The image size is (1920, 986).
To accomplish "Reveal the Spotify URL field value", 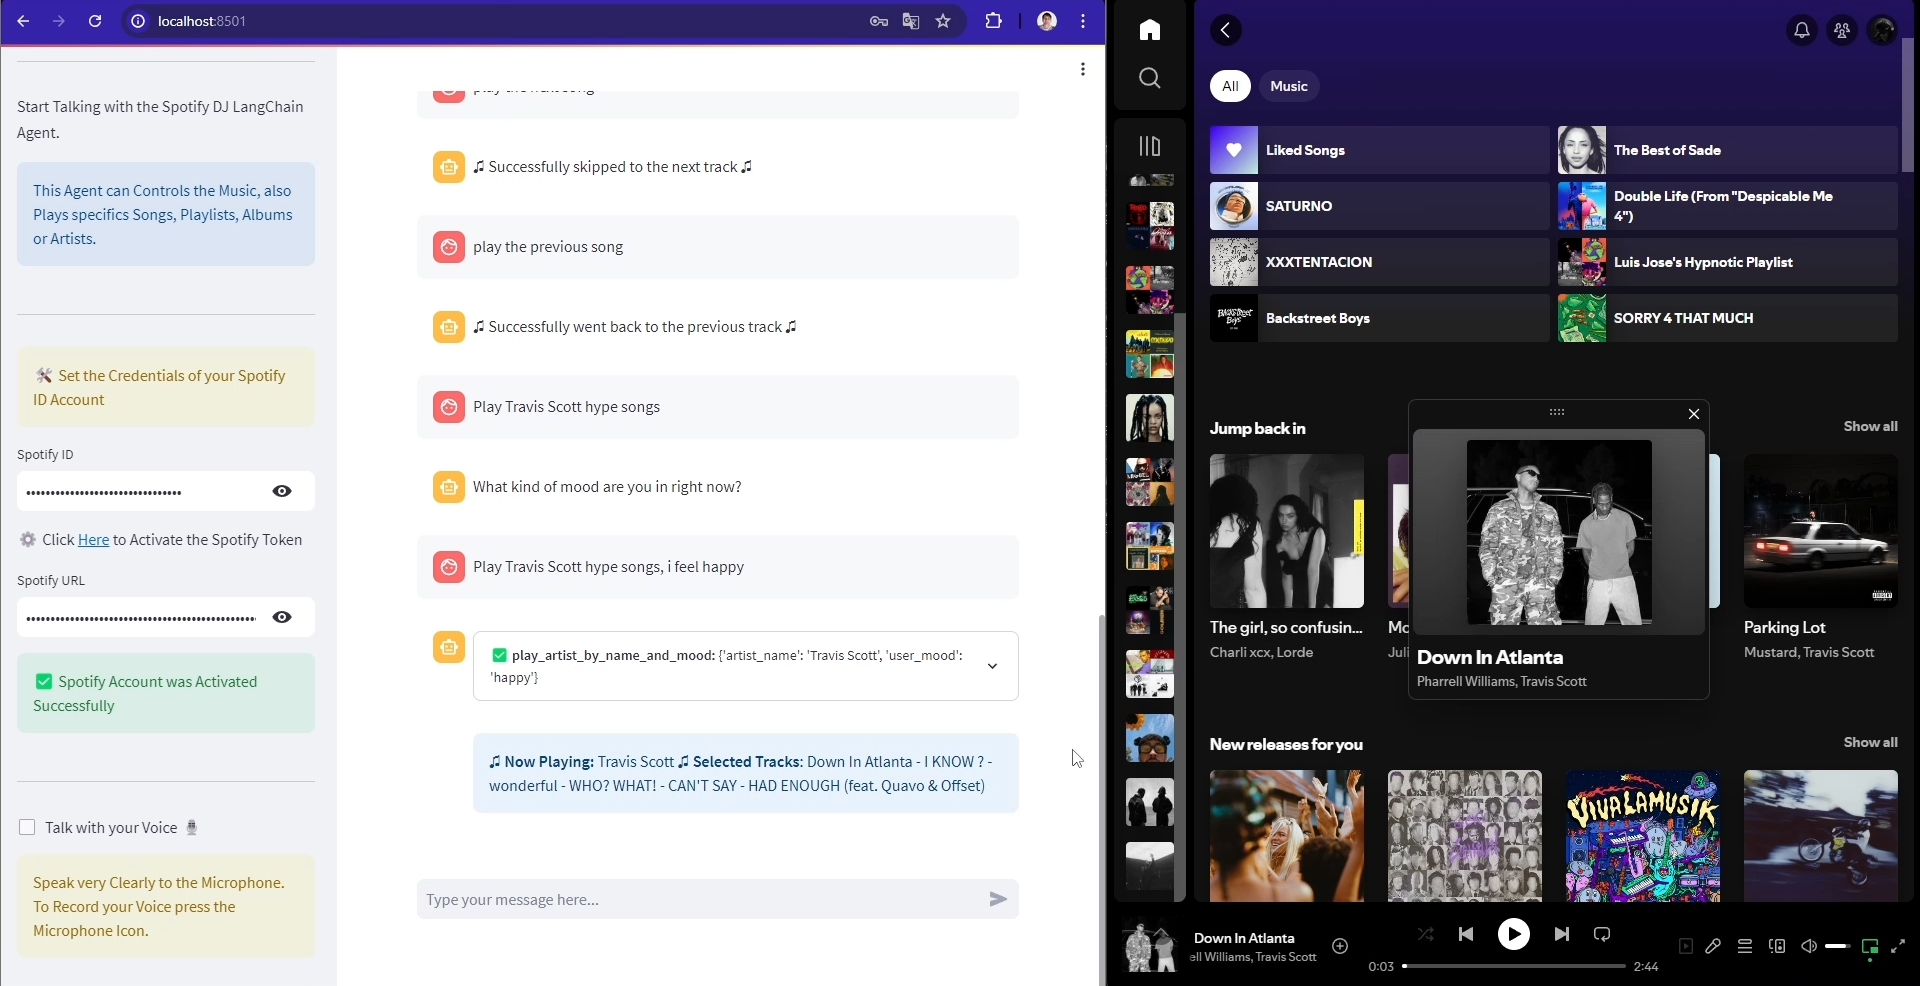I will tap(282, 617).
